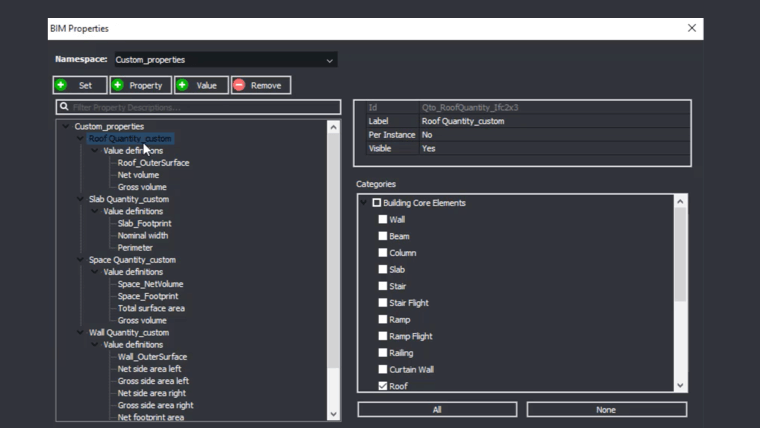This screenshot has width=760, height=428.
Task: Click the Visible value Yes
Action: pyautogui.click(x=554, y=148)
